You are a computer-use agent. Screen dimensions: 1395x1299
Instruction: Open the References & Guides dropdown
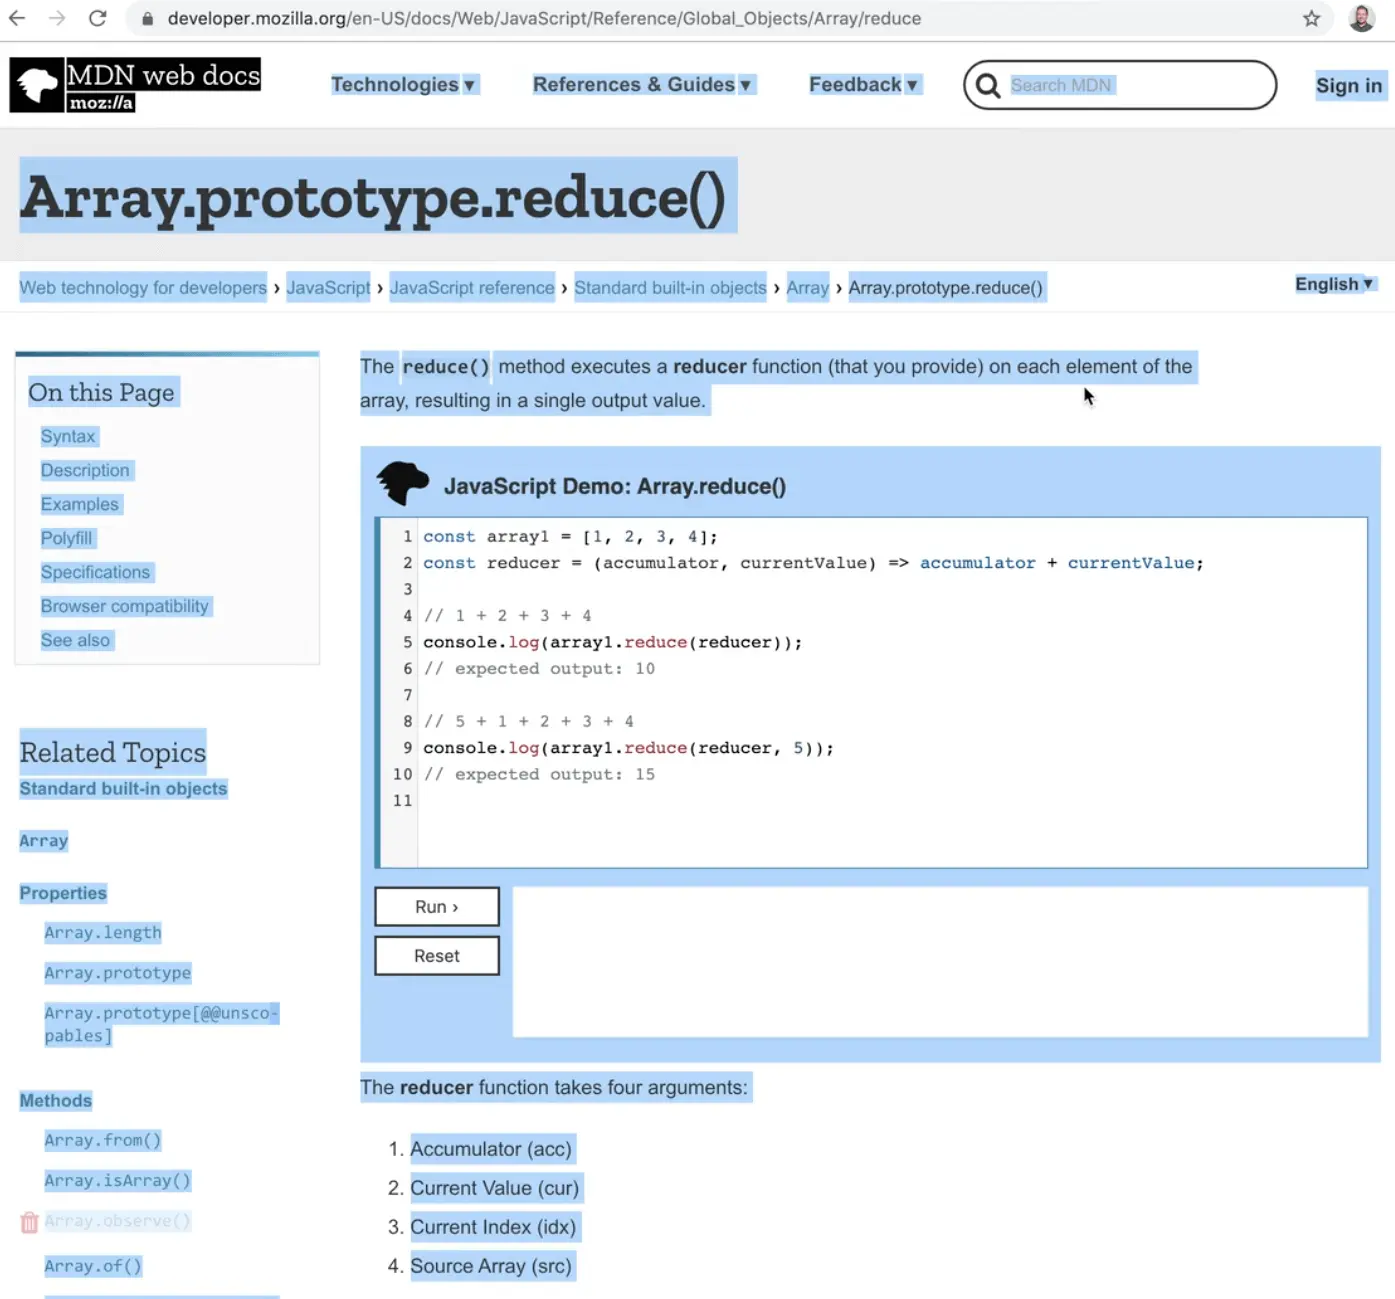(642, 85)
